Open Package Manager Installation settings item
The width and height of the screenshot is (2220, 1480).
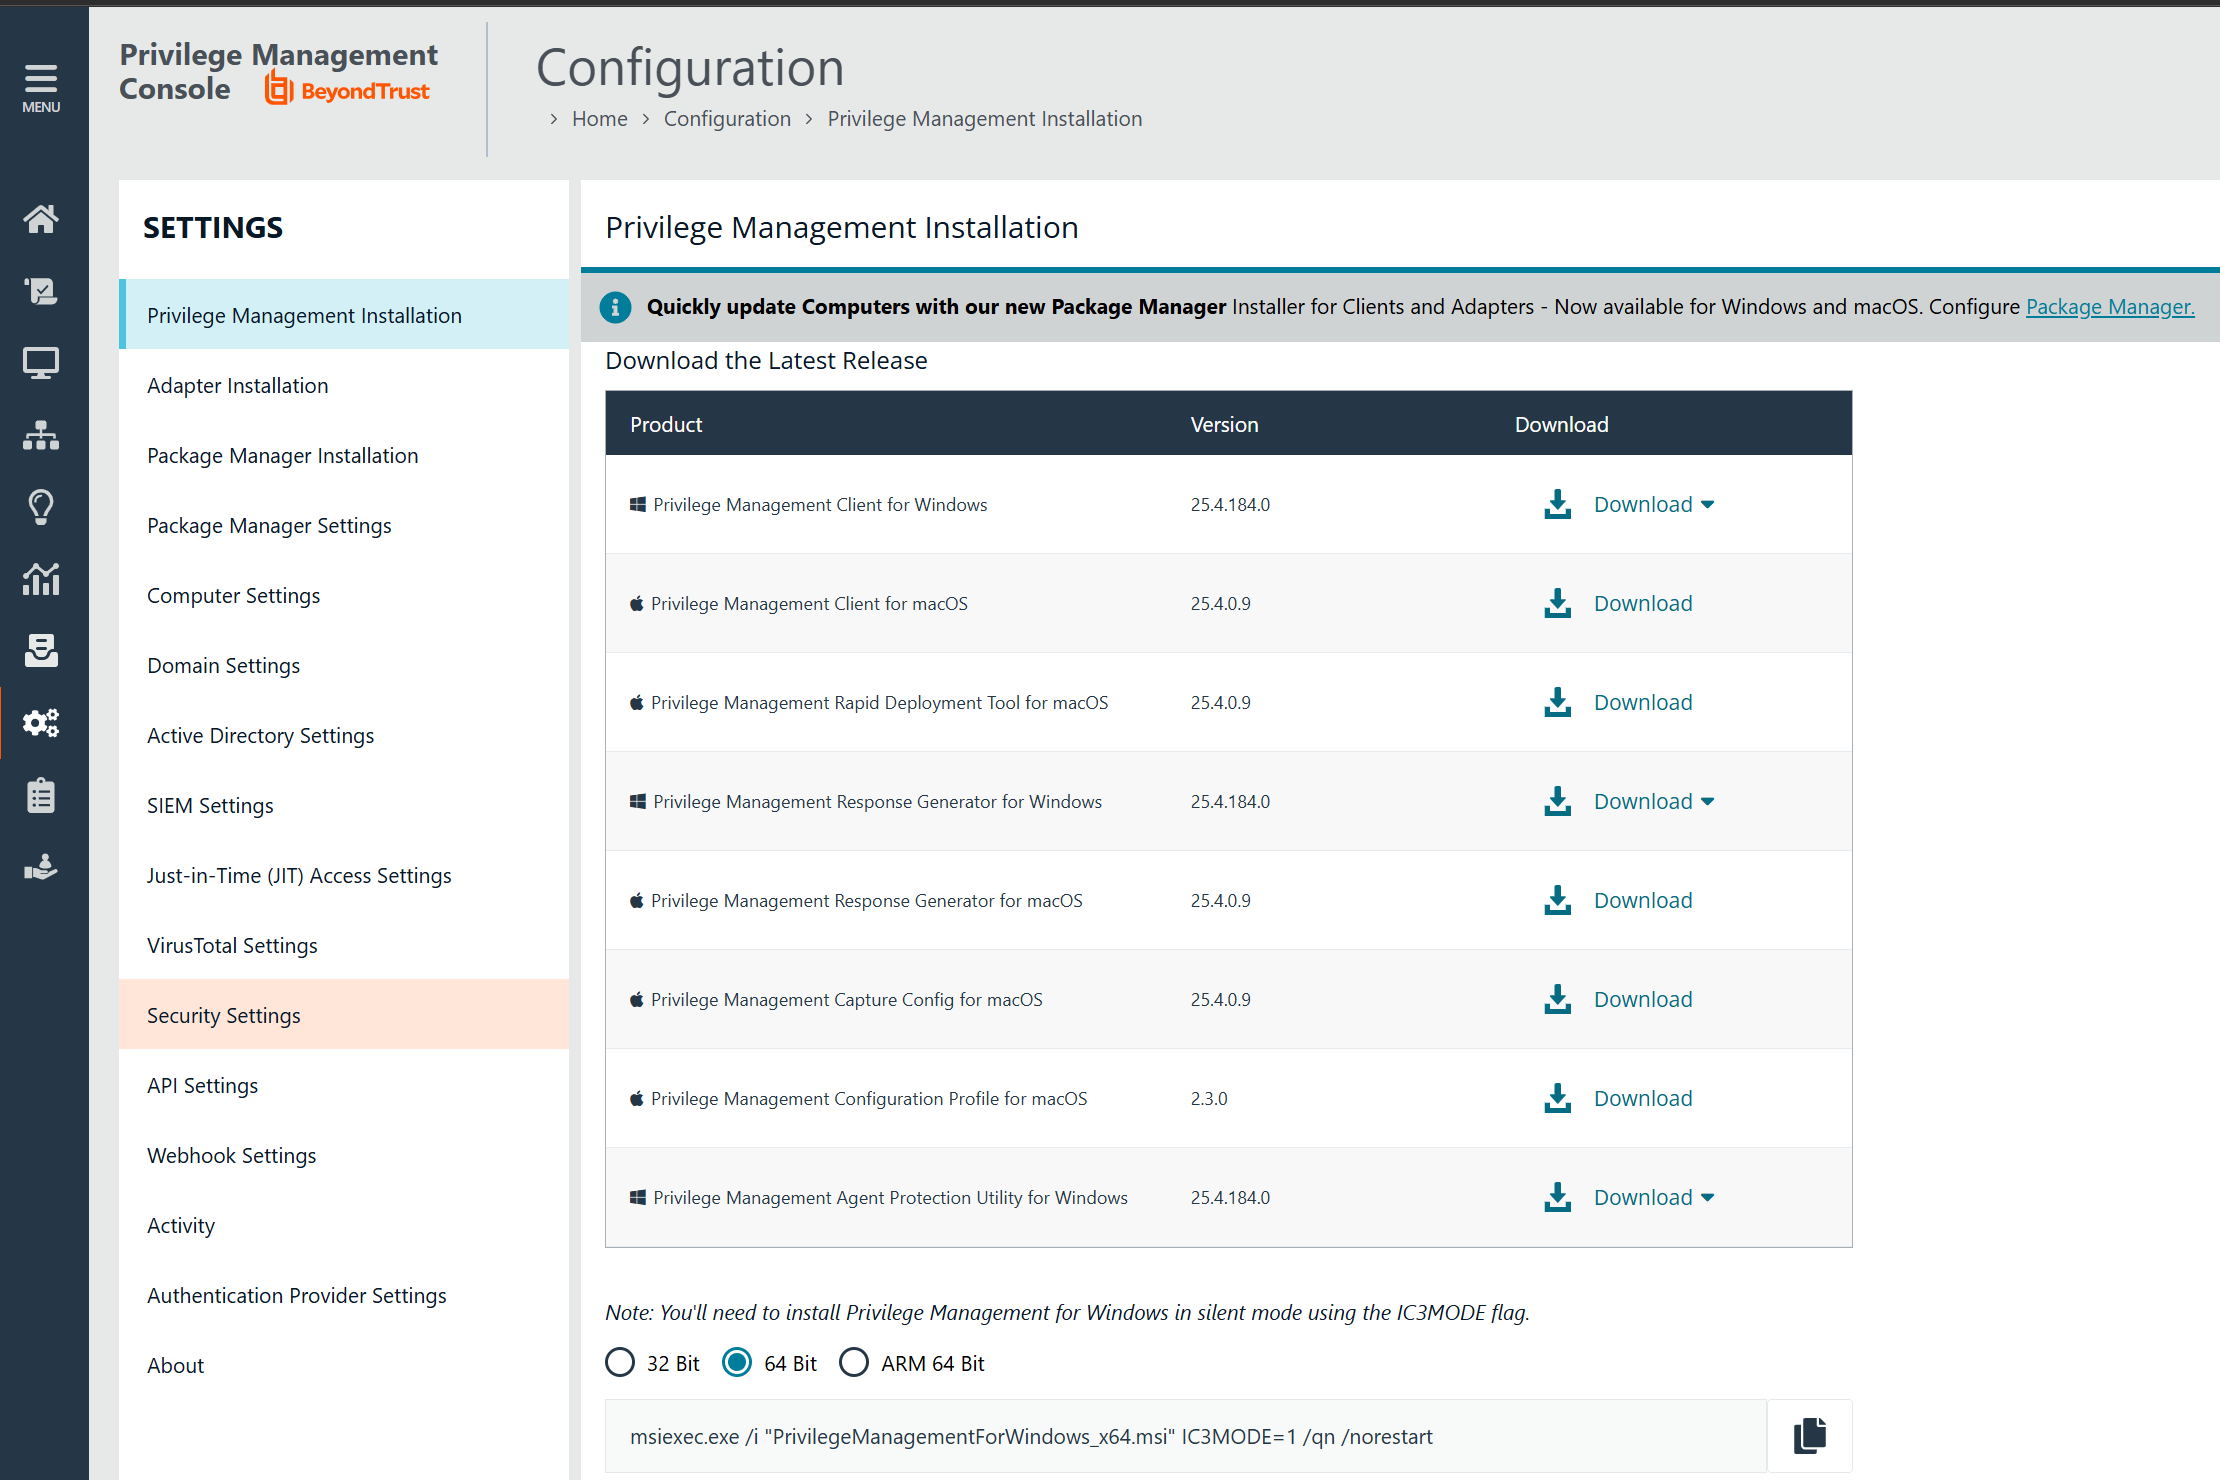pos(344,455)
